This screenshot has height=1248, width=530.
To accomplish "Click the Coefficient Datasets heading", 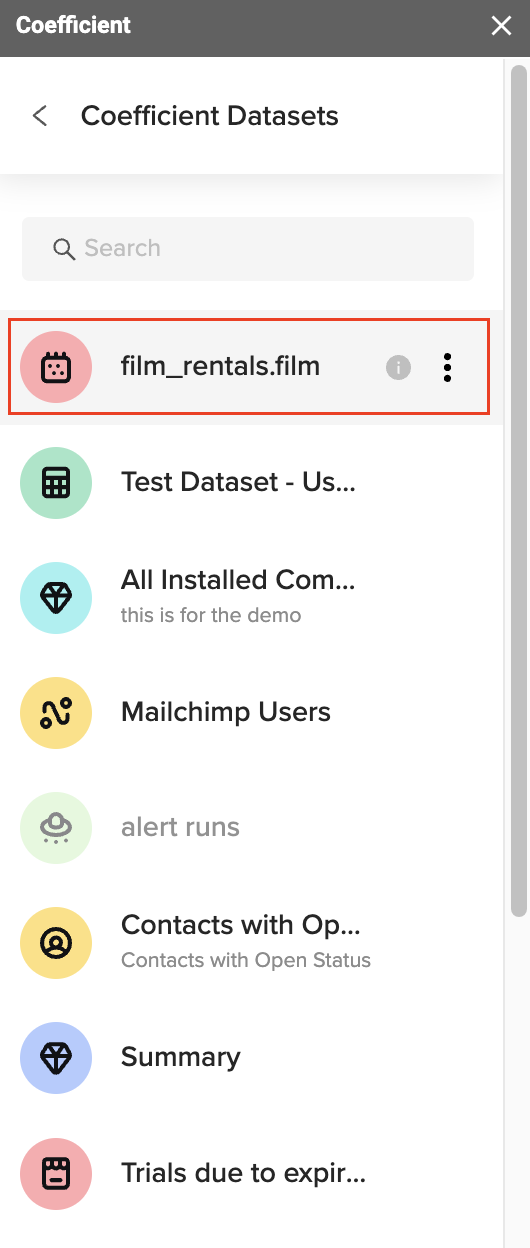I will coord(210,116).
